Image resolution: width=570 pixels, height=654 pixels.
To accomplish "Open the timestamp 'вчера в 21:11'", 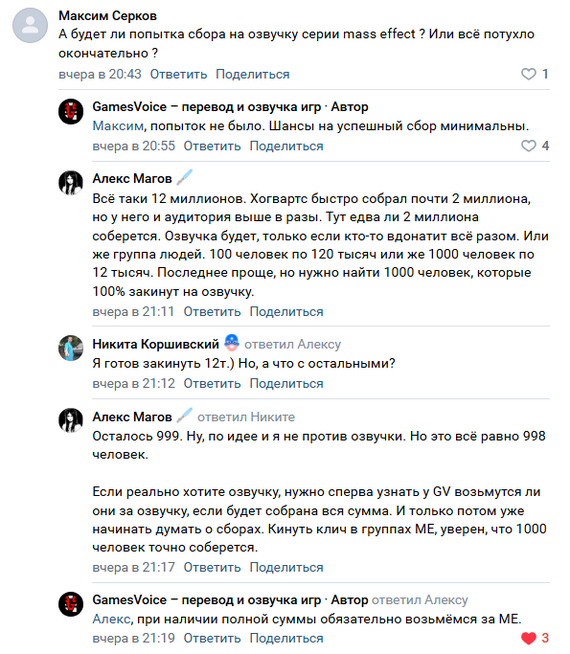I will 133,312.
